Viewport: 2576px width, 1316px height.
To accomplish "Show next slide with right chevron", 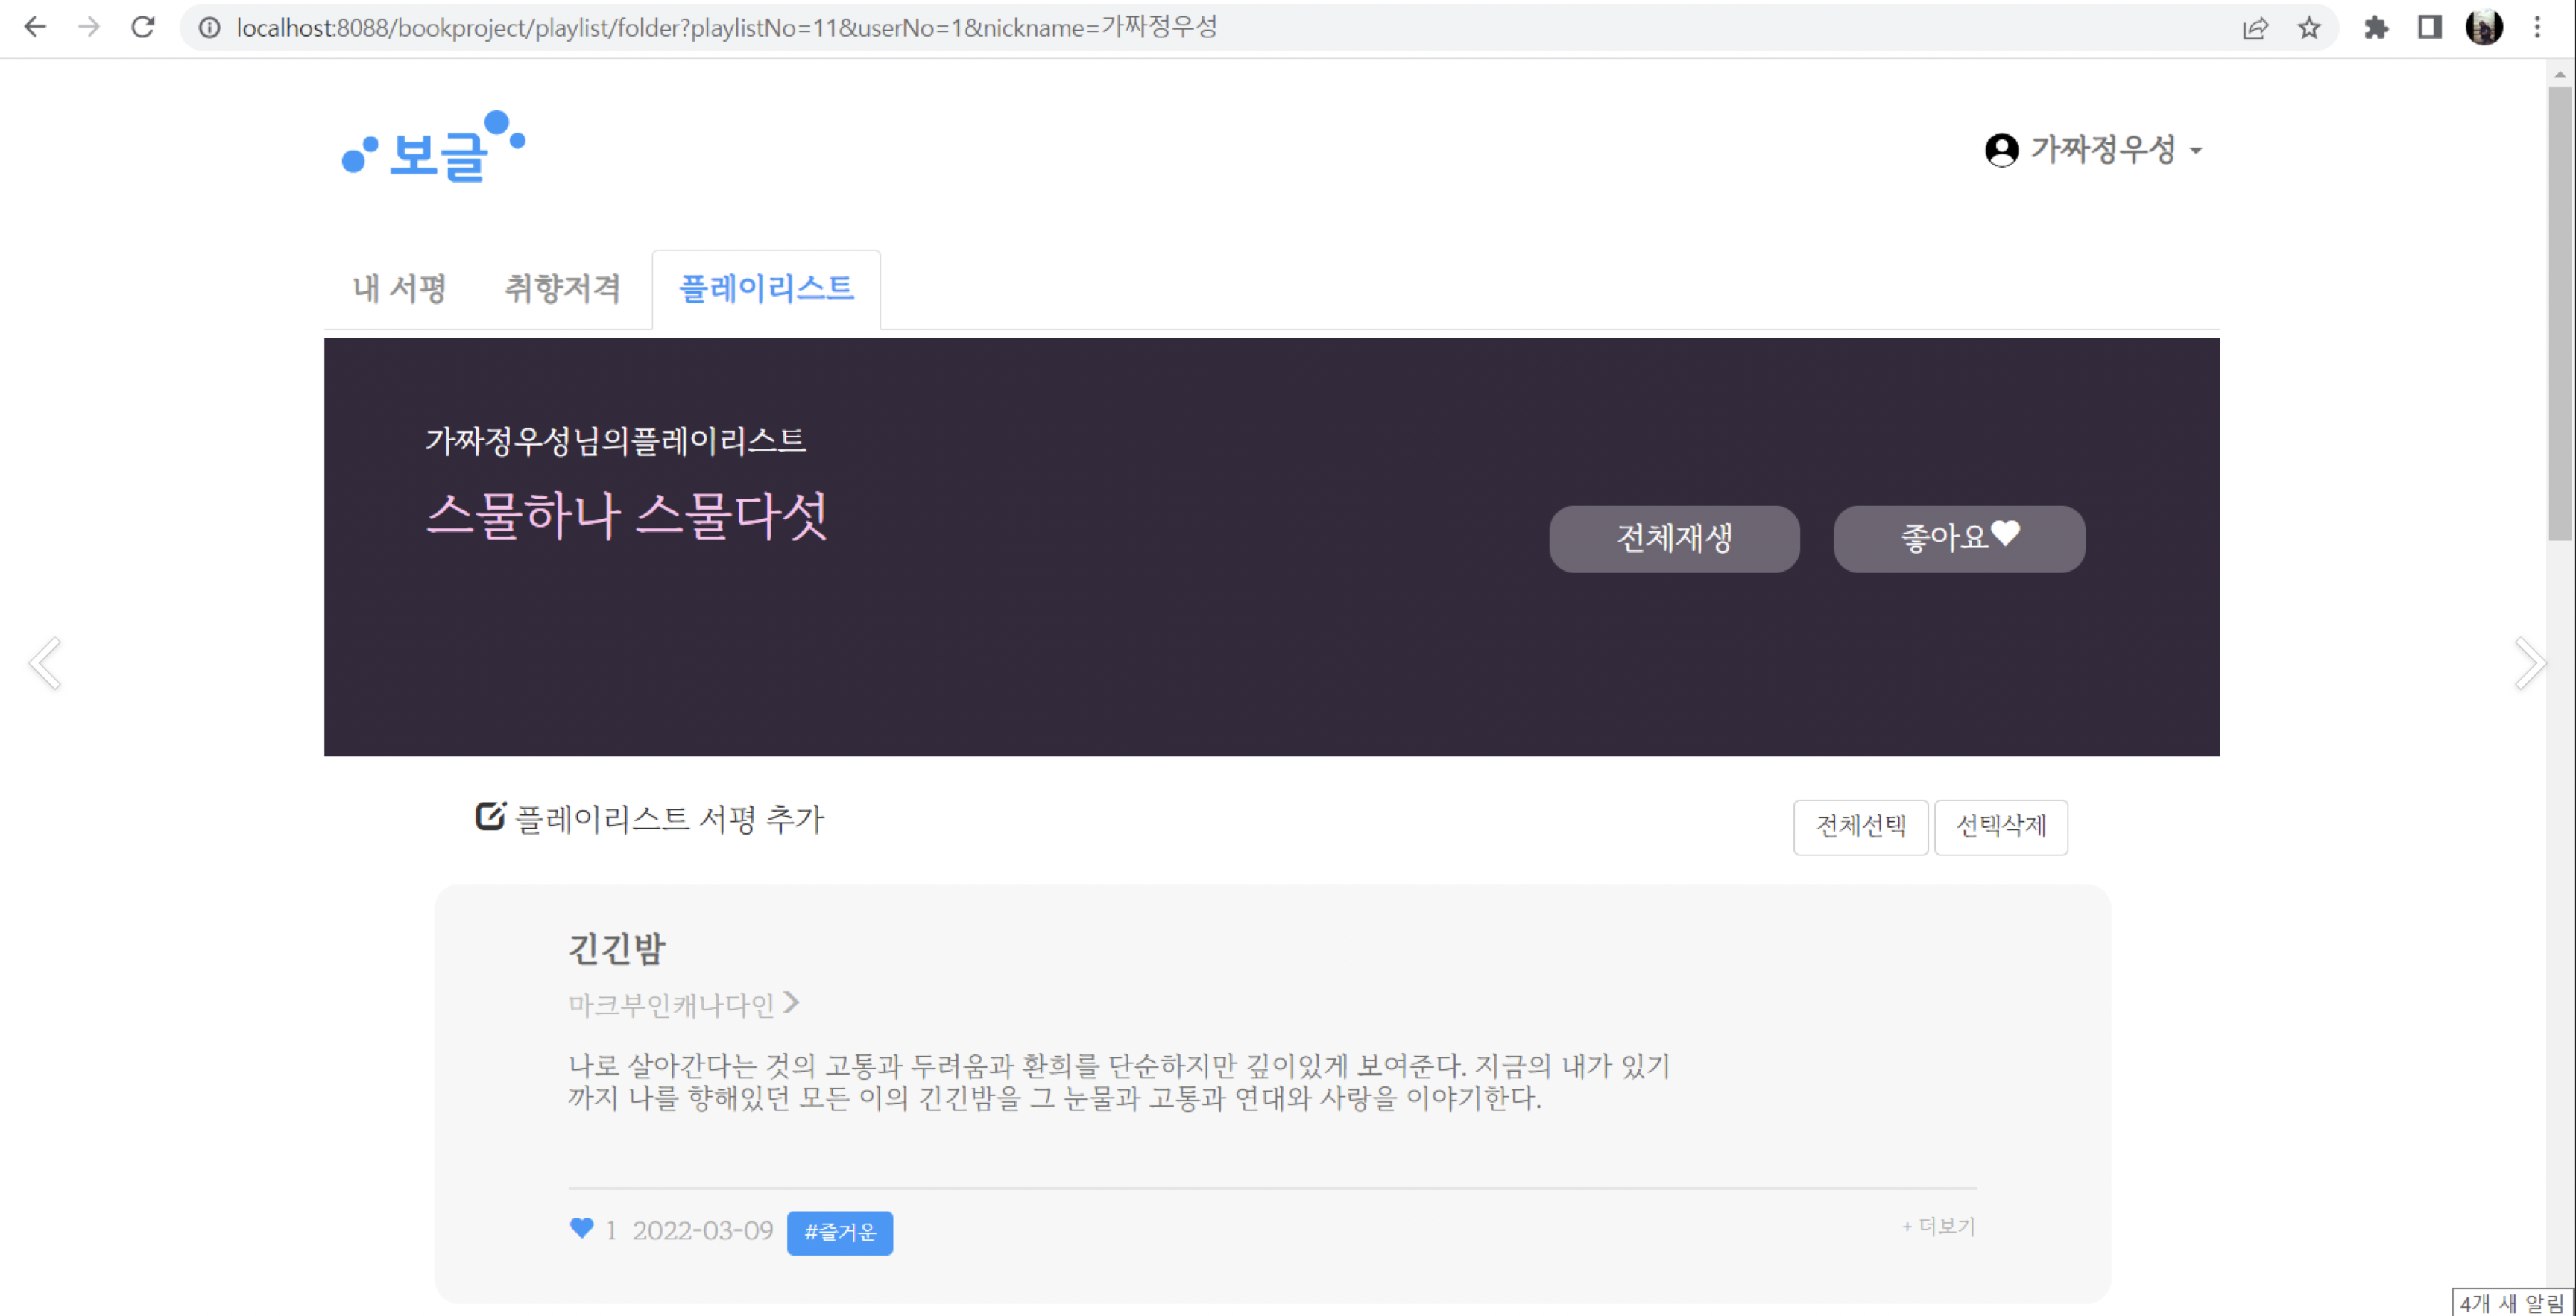I will click(x=2530, y=662).
